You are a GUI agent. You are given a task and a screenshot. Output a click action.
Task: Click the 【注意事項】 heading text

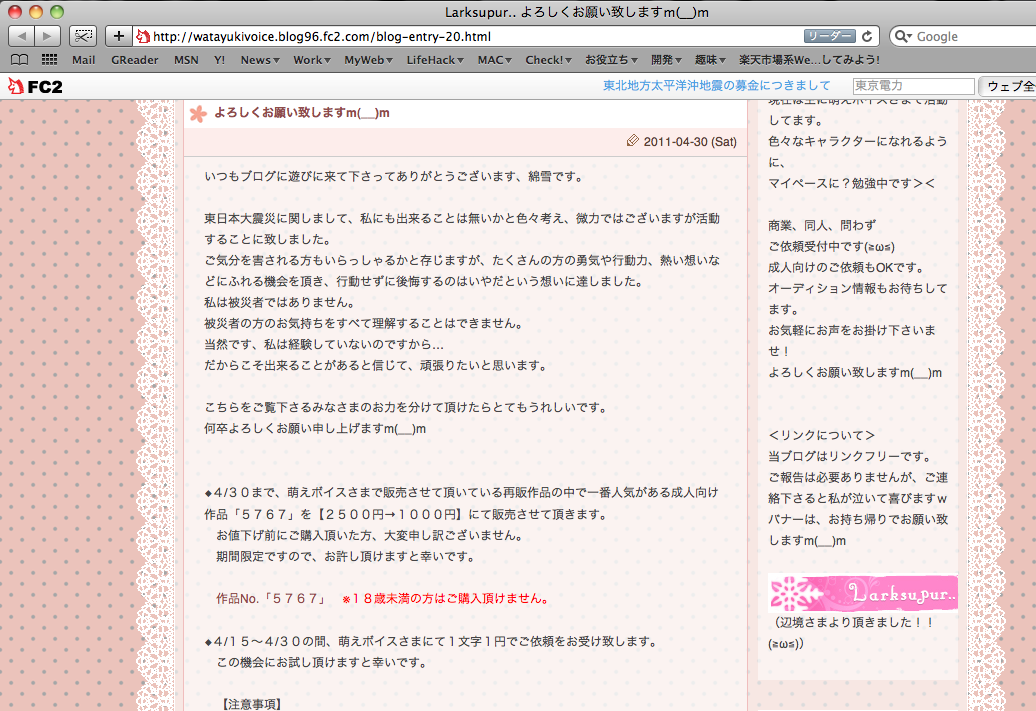(251, 704)
